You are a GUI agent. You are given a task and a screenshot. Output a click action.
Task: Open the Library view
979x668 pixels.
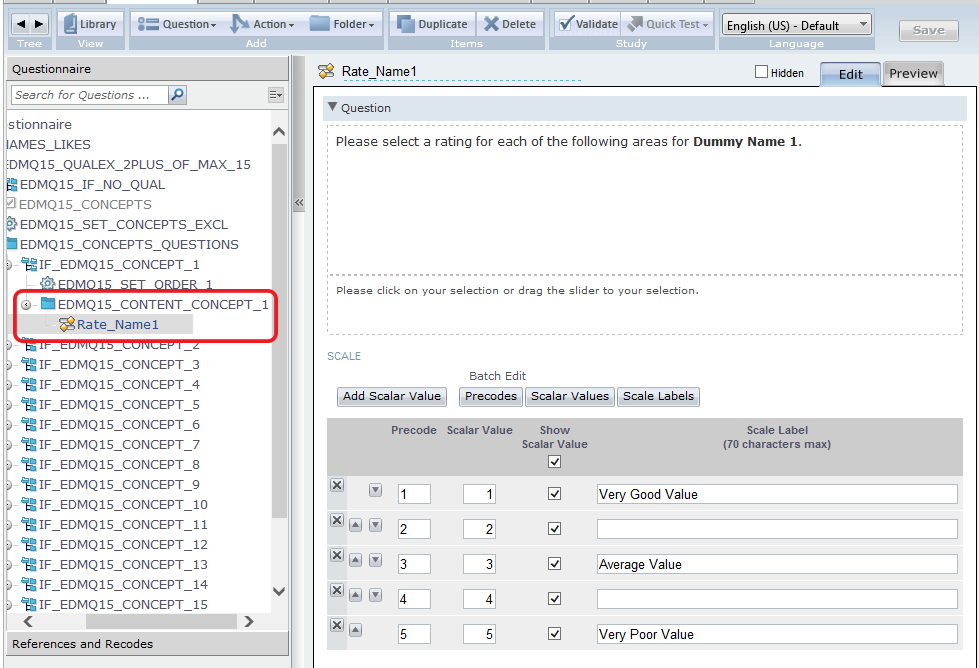pyautogui.click(x=91, y=24)
